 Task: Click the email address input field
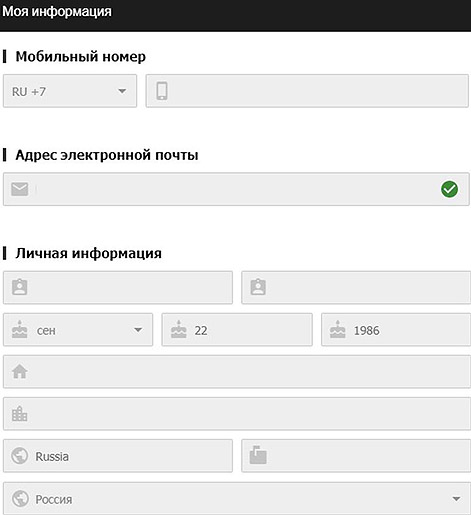click(236, 189)
